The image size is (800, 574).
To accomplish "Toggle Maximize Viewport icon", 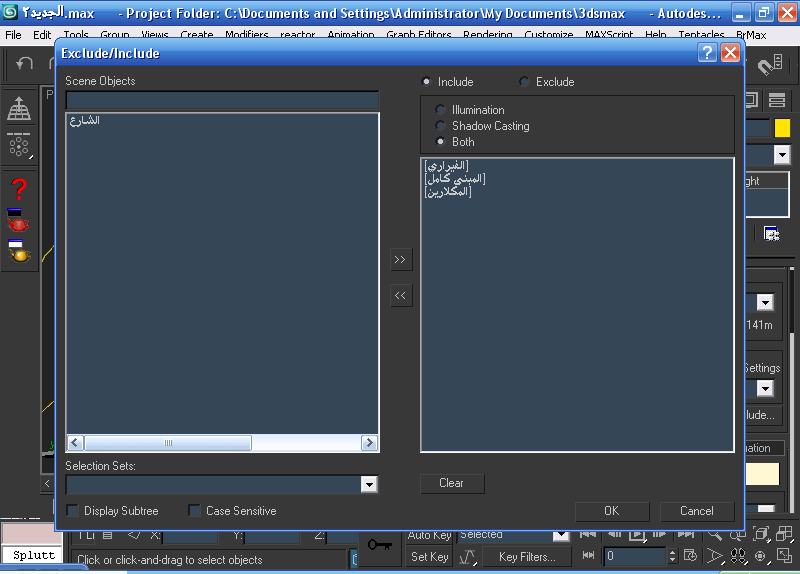I will pos(784,555).
